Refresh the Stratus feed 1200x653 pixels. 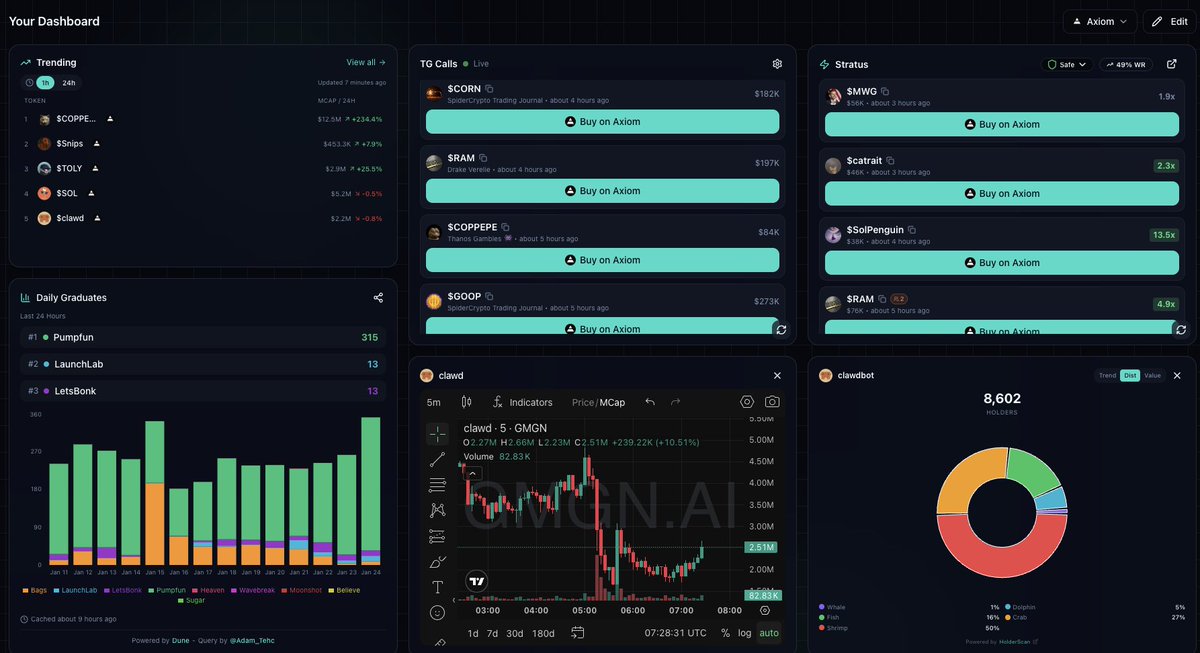click(x=1180, y=329)
